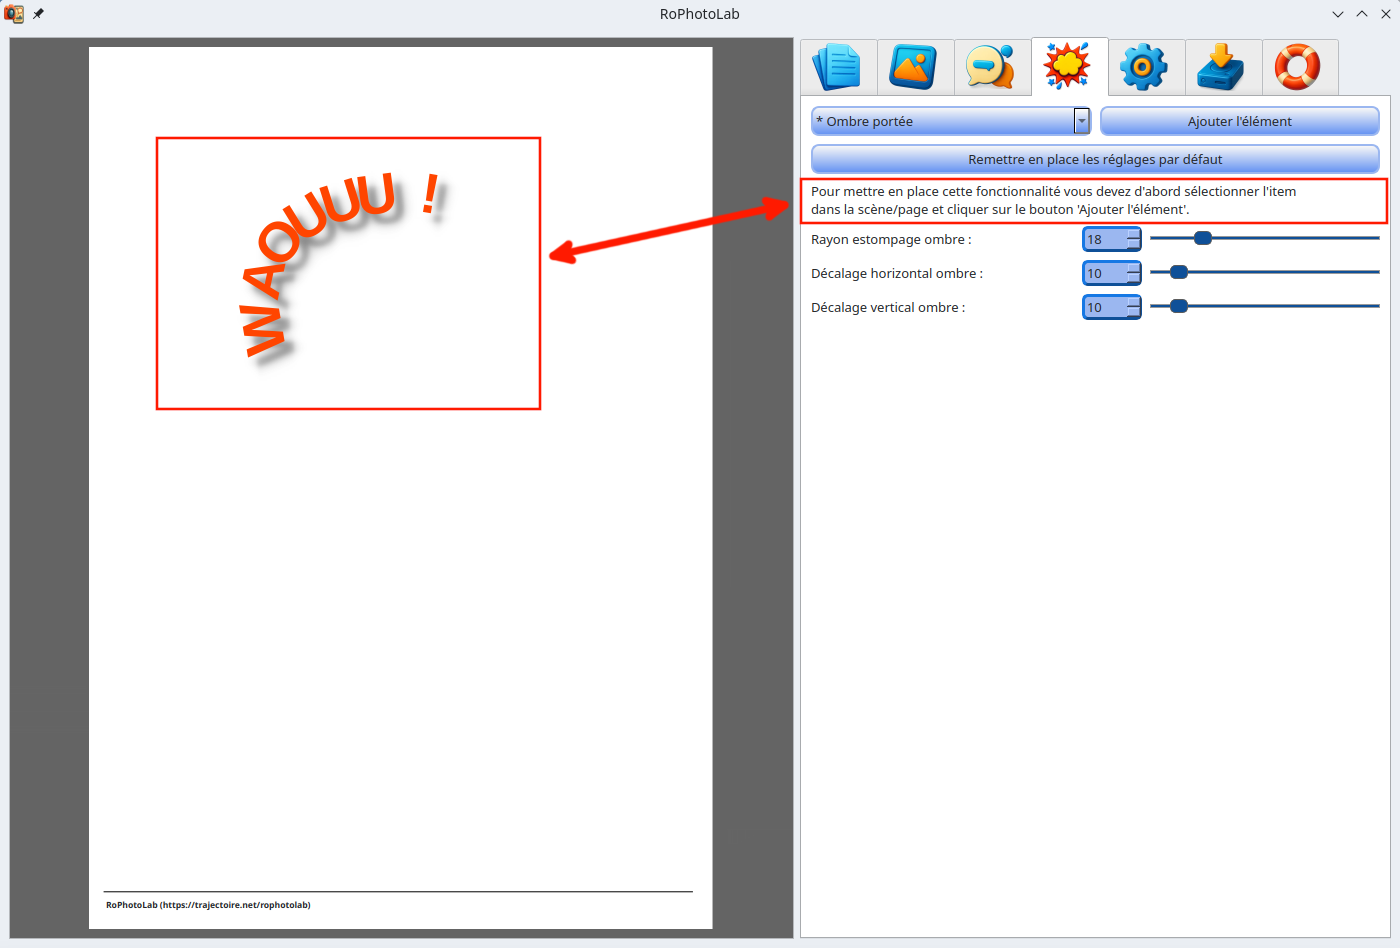Click the 'Décalage vertical ombre' slider handle
Screen dimensions: 1400x948
coord(1179,306)
